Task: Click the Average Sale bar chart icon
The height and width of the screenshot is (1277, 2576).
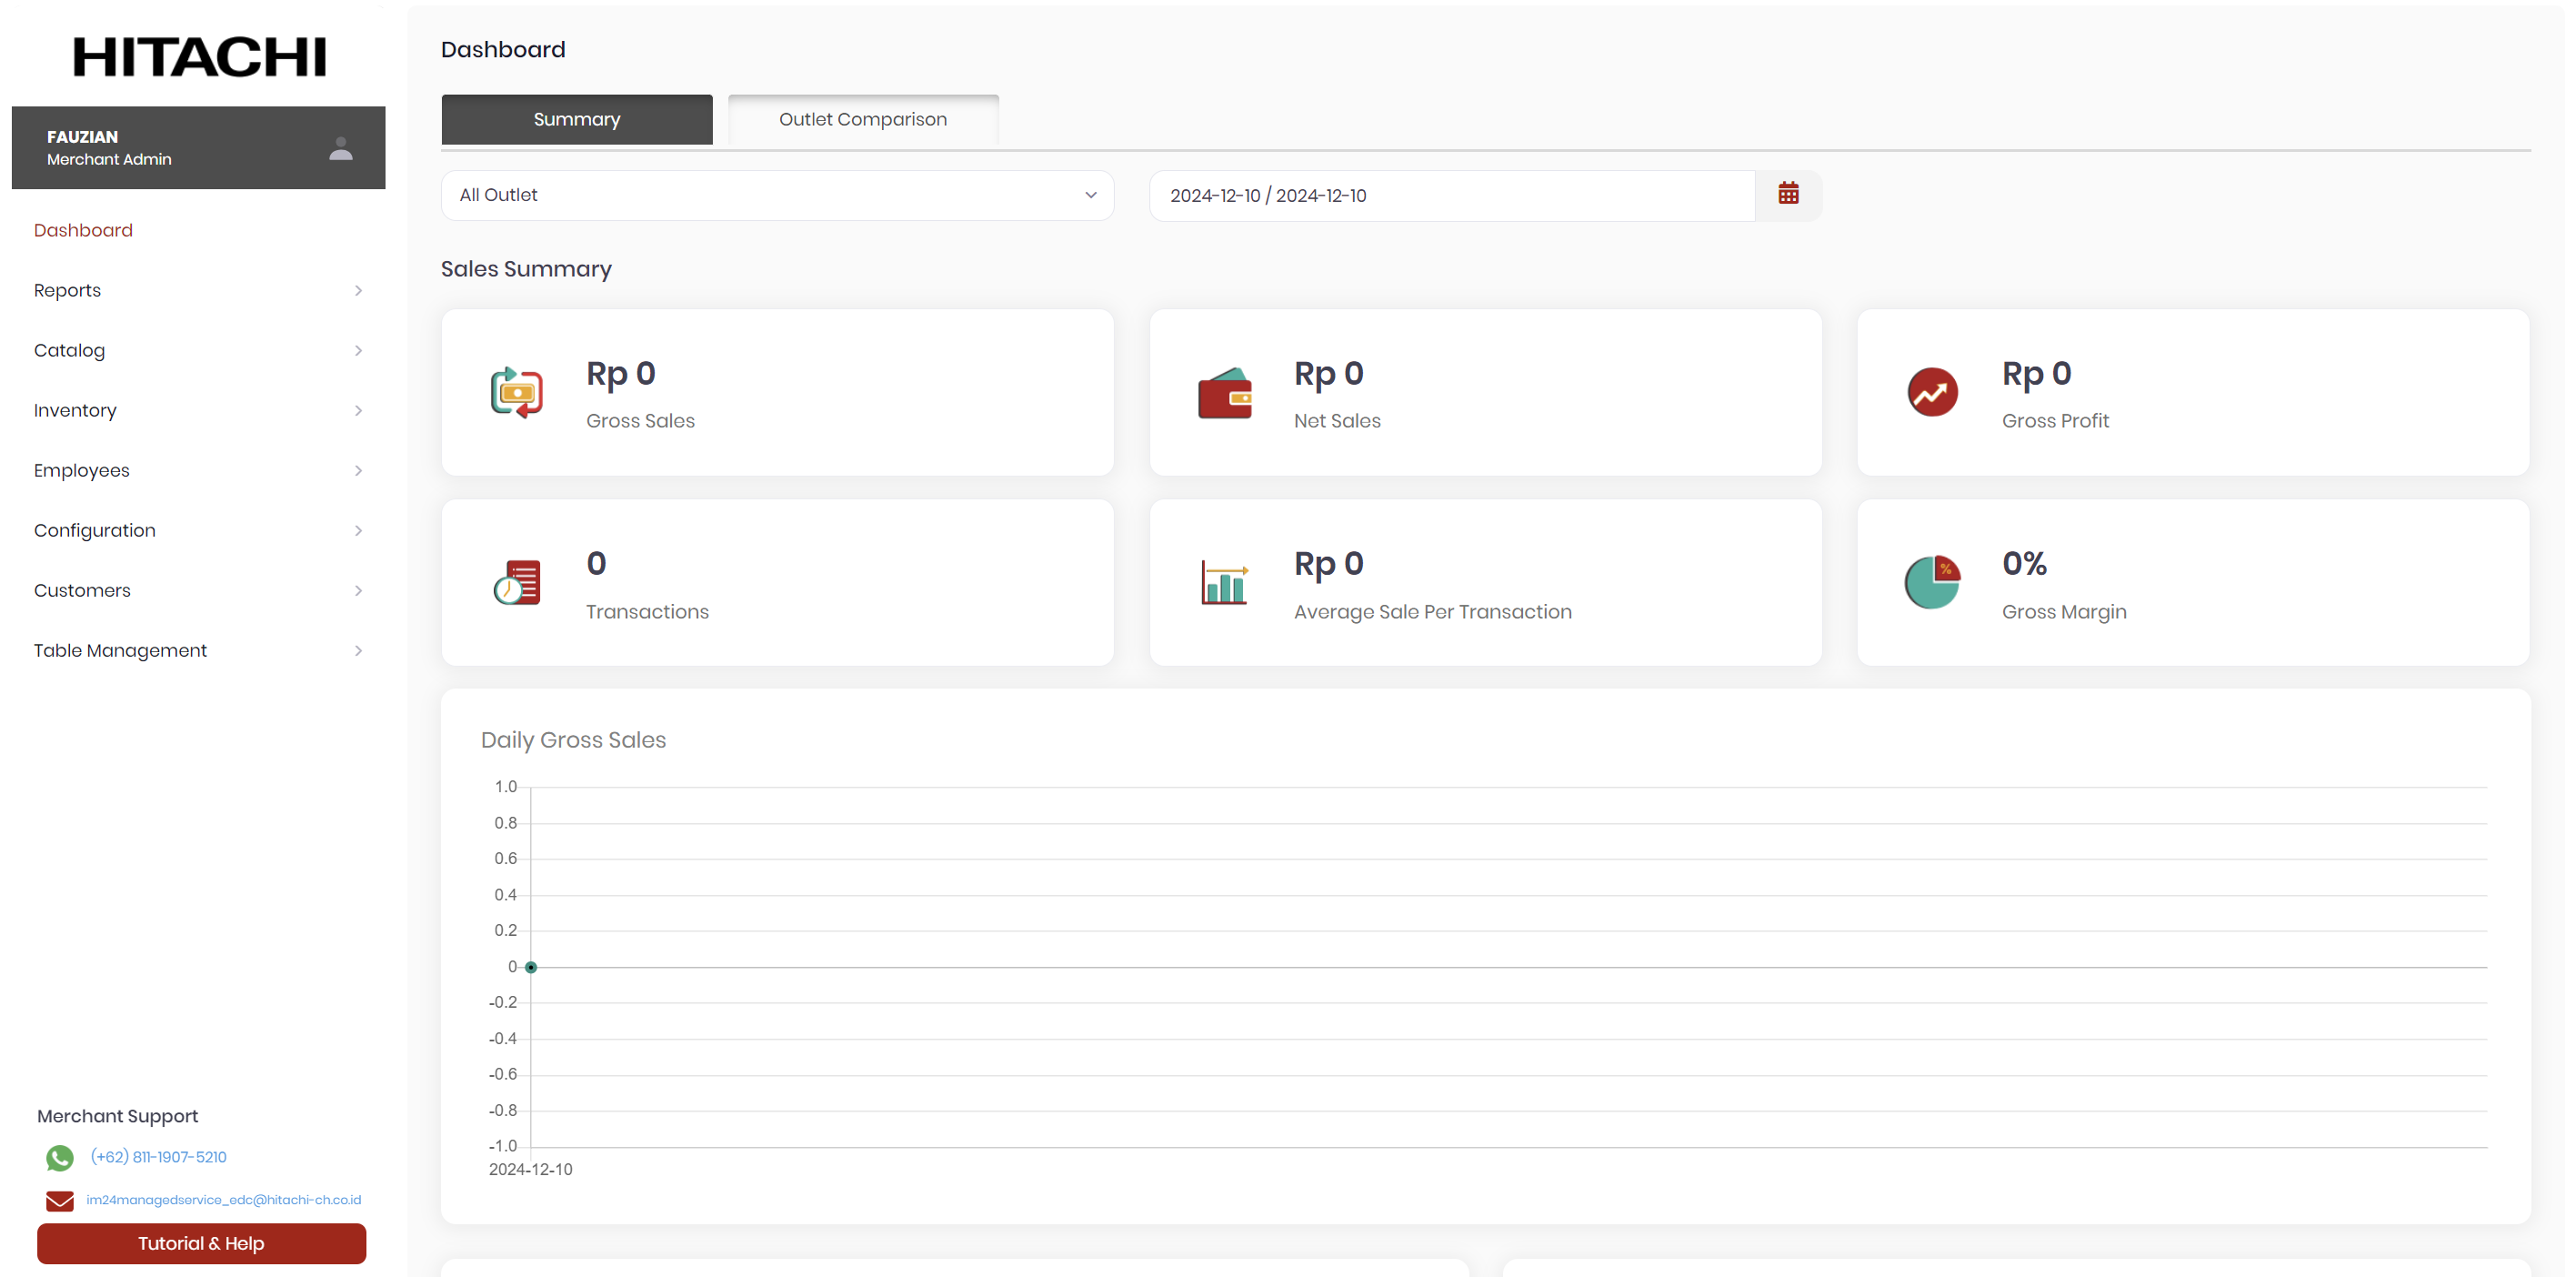Action: (x=1224, y=582)
